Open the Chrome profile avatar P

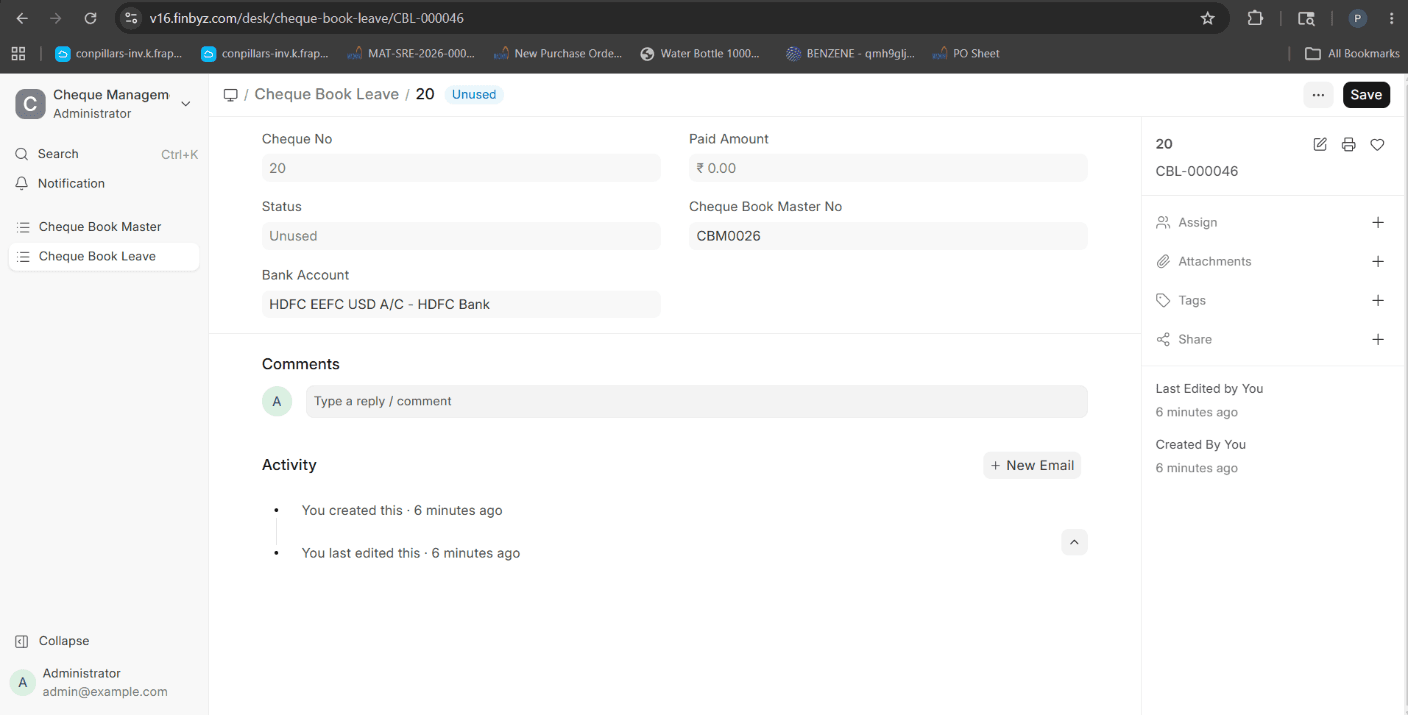click(x=1358, y=18)
